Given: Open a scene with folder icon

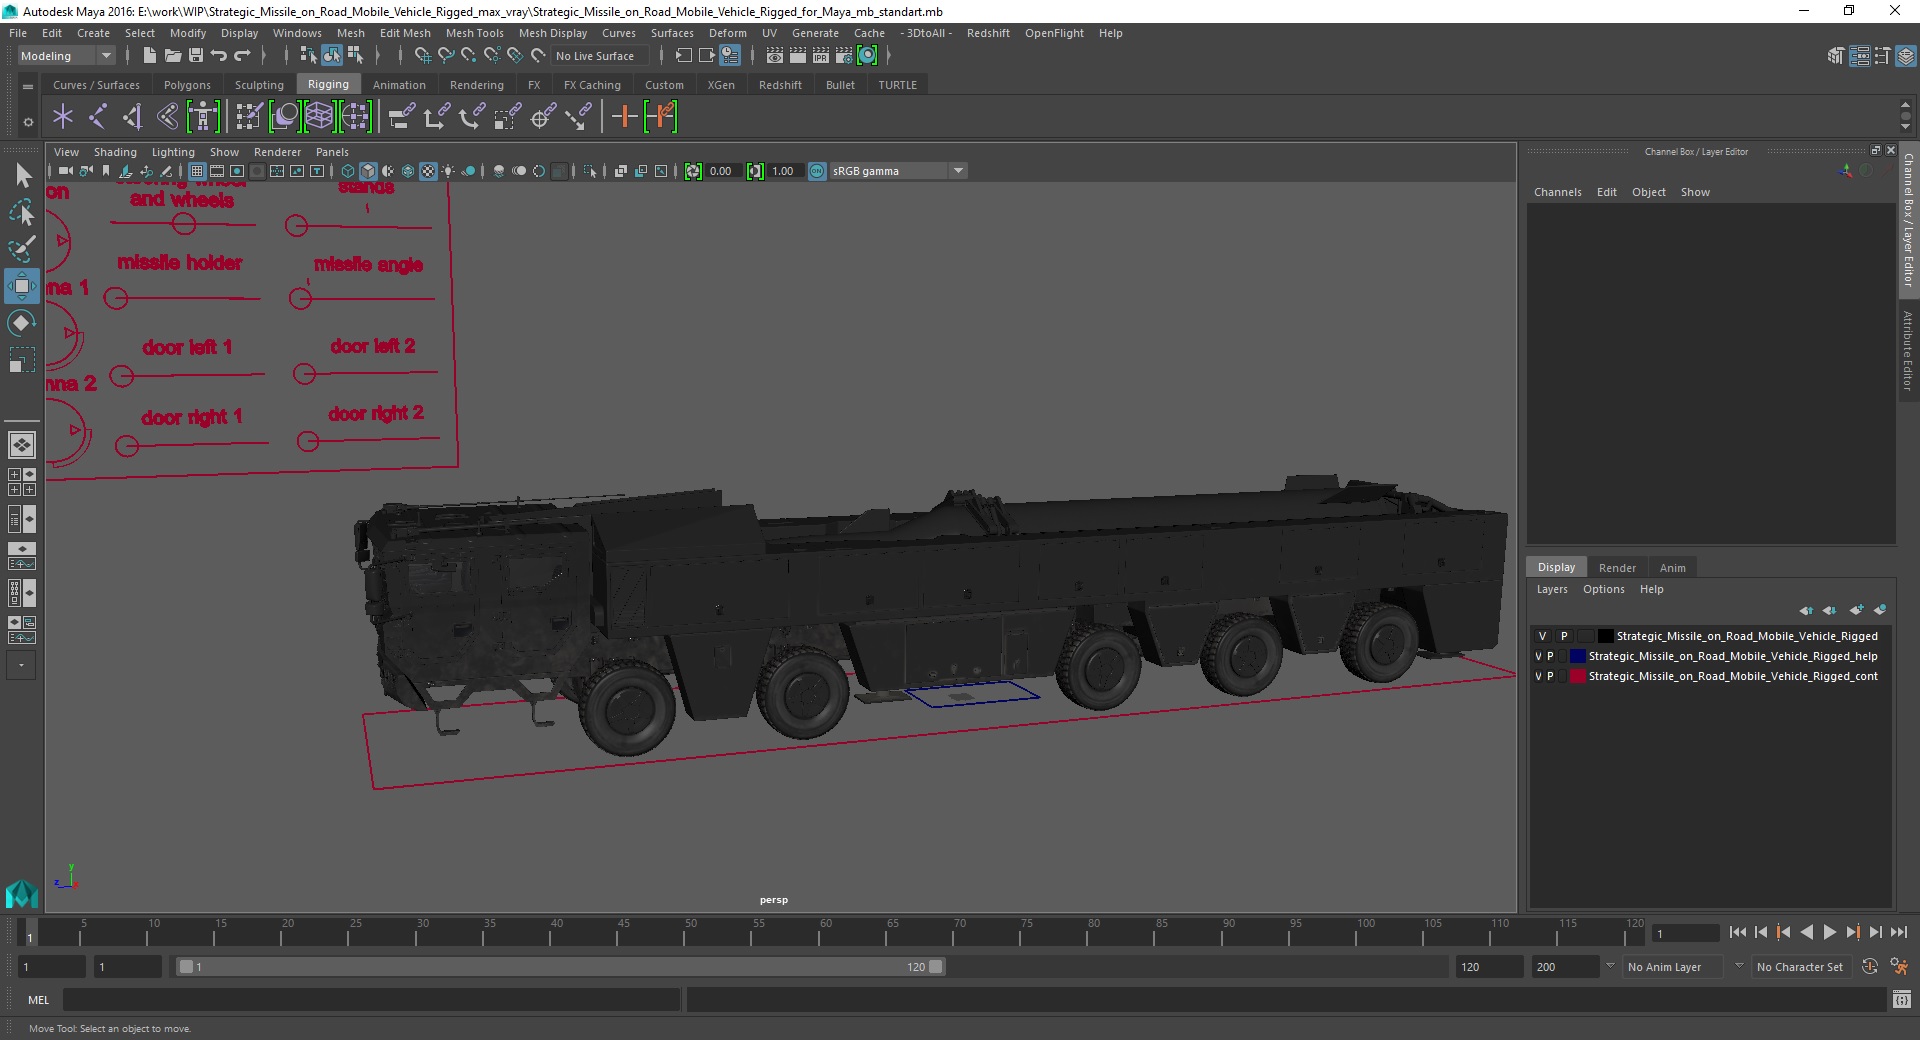Looking at the screenshot, I should (172, 56).
